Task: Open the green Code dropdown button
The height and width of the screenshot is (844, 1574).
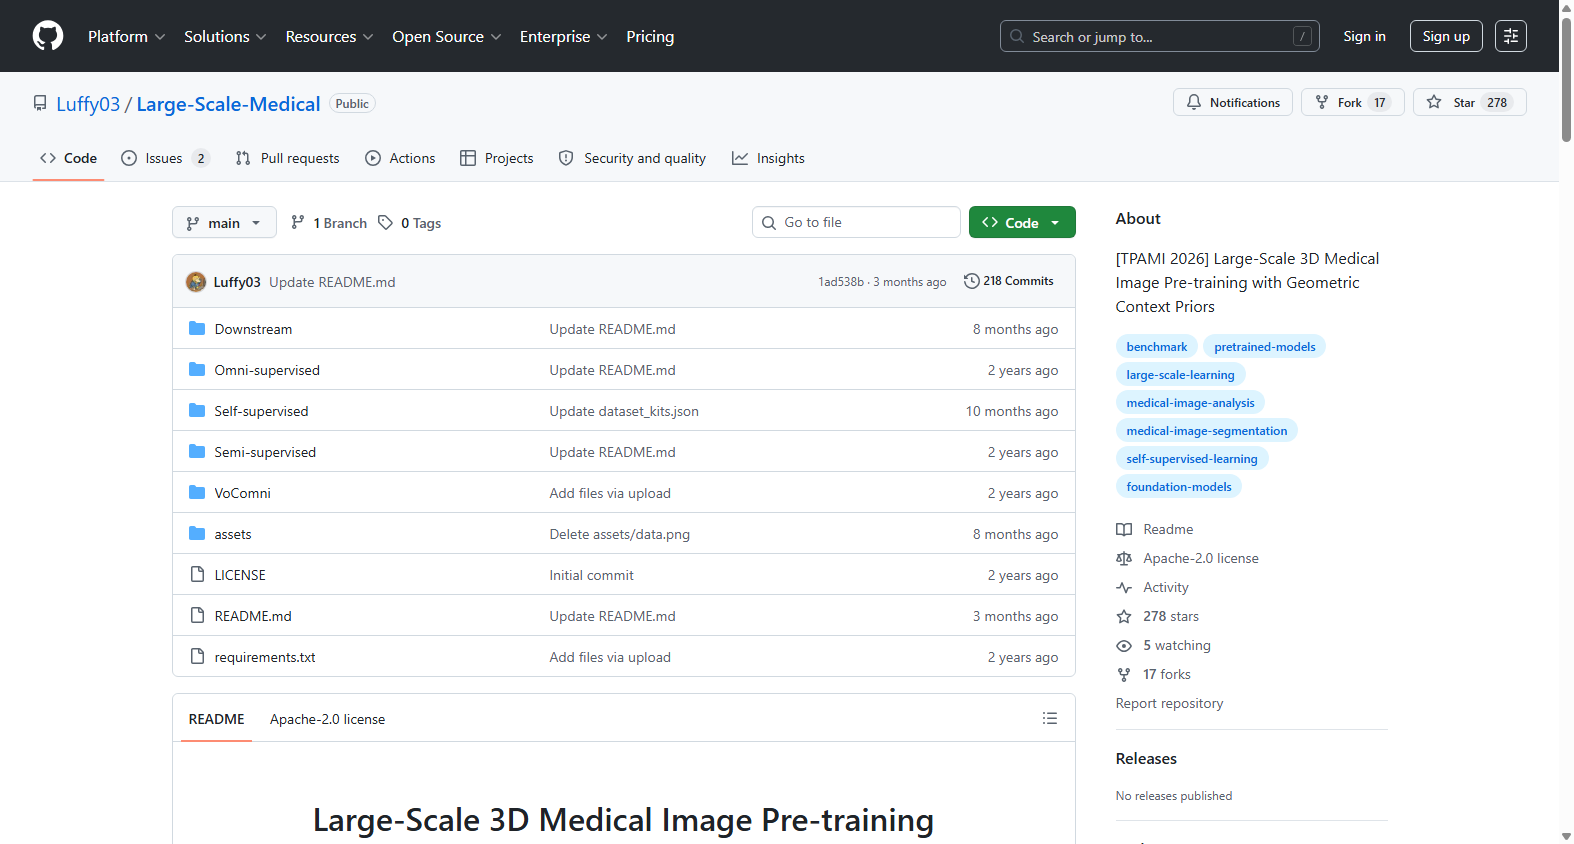Action: click(x=1022, y=222)
